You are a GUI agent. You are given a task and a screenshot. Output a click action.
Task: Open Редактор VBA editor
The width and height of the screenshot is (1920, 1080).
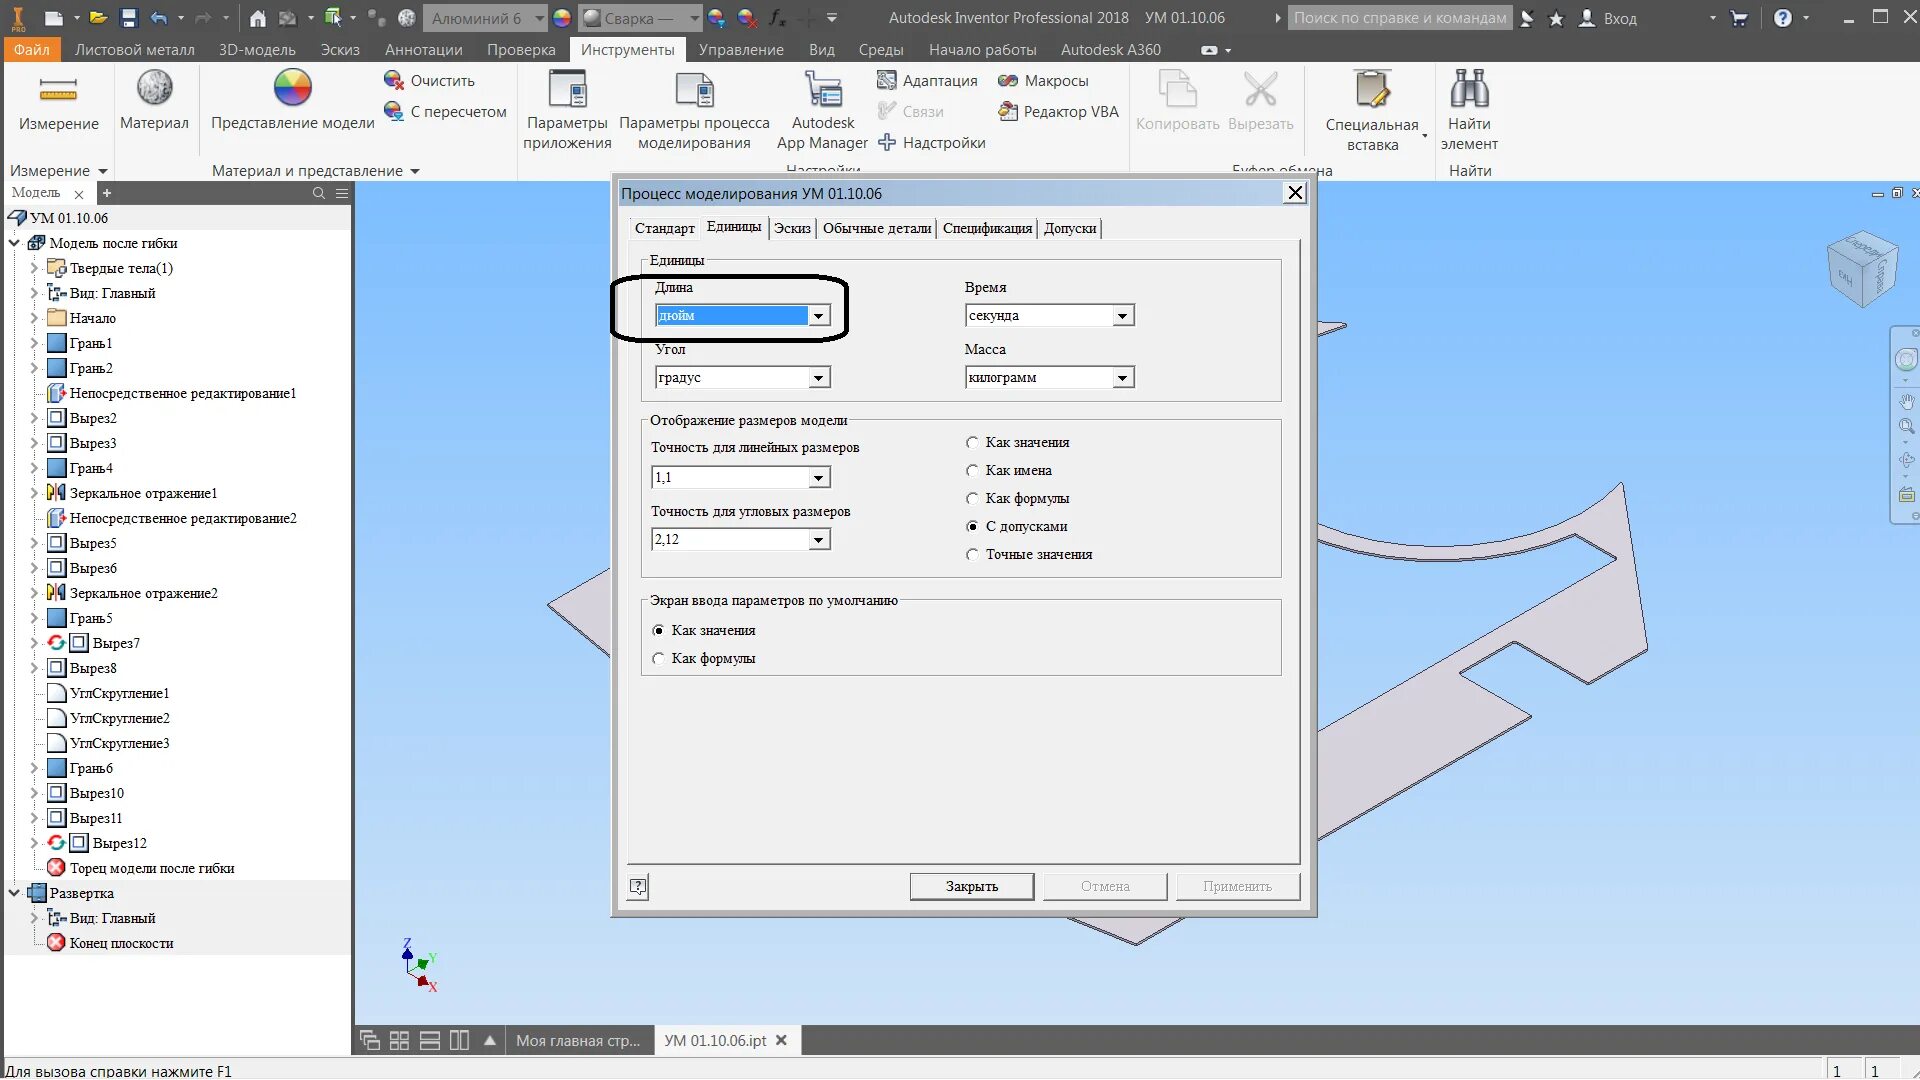pos(1058,111)
